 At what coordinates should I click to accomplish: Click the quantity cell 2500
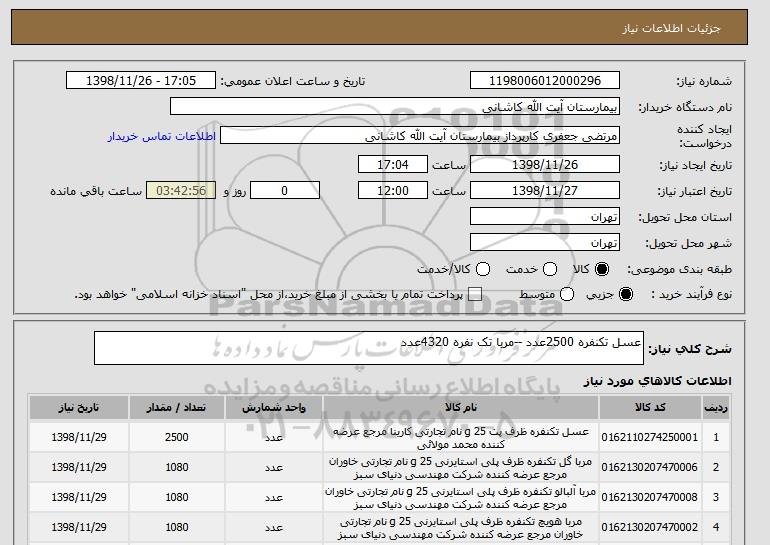[x=177, y=437]
